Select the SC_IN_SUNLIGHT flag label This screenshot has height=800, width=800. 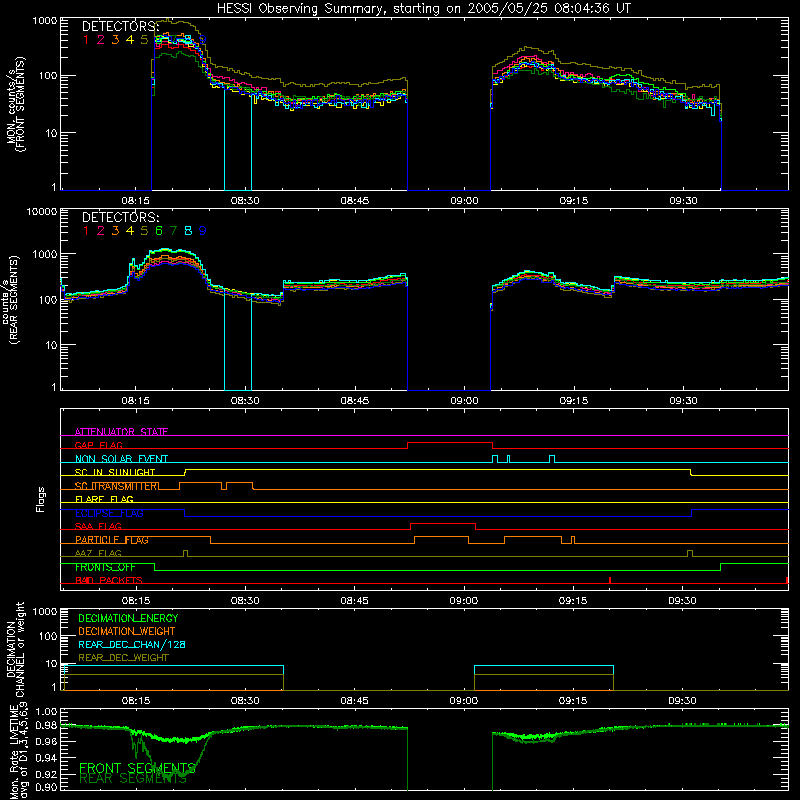[x=115, y=472]
